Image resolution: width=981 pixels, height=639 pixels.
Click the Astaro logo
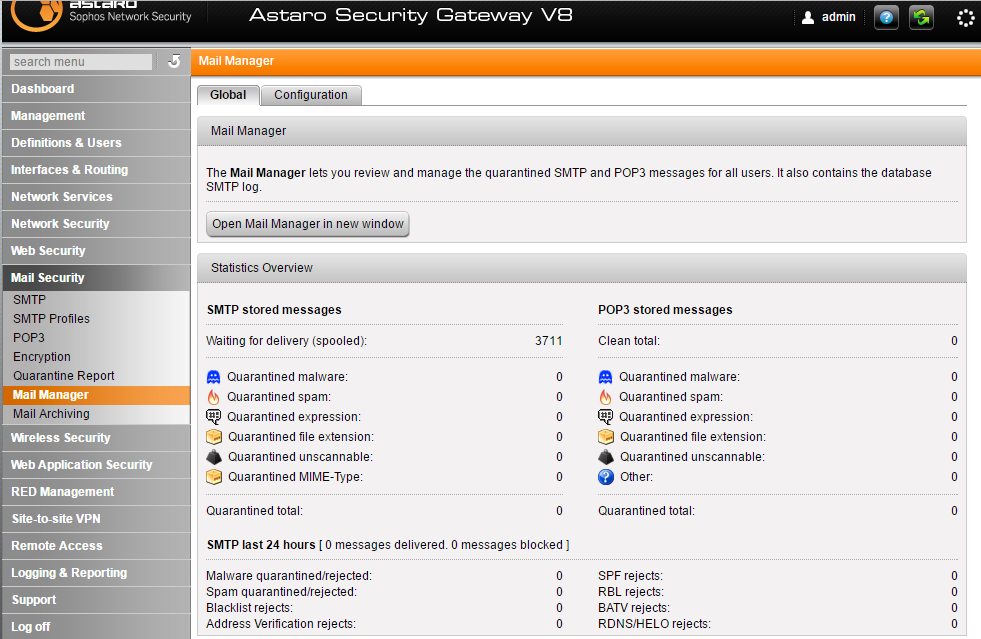click(38, 15)
